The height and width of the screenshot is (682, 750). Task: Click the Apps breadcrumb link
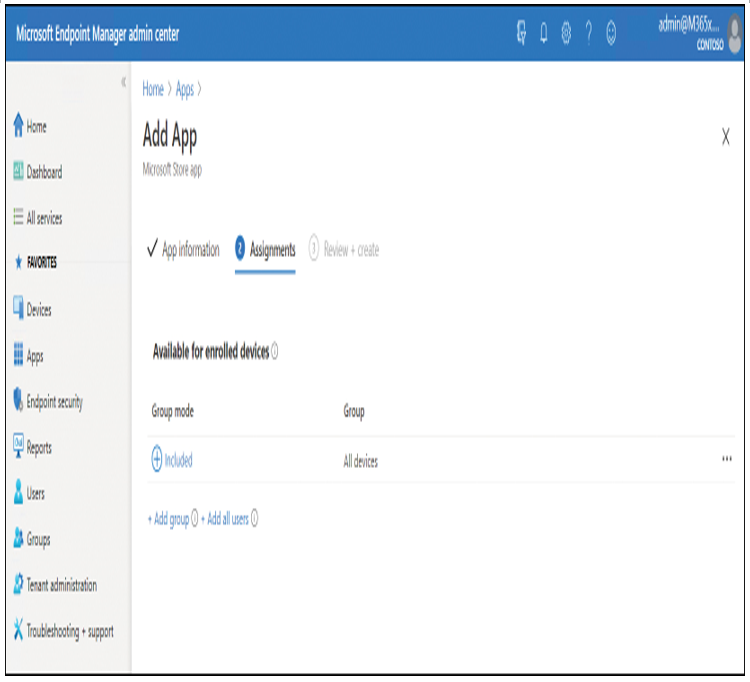click(185, 89)
